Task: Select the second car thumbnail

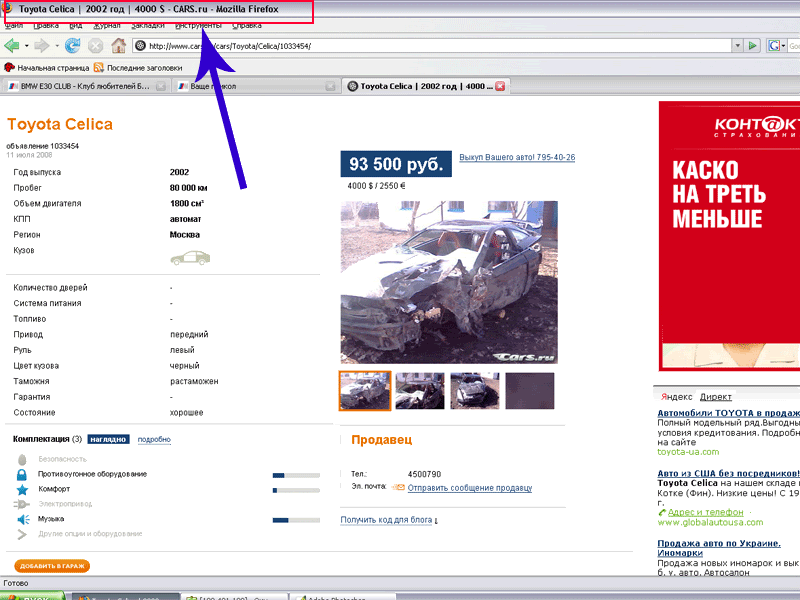Action: 420,391
